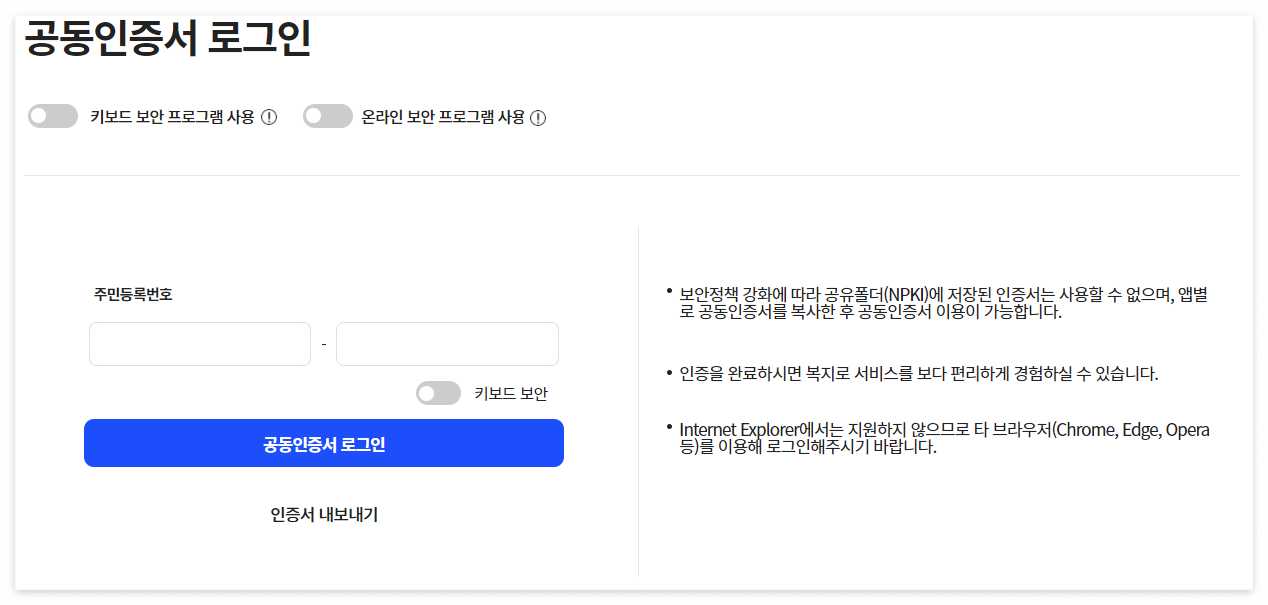Activate keyboard security for the resident number field
The width and height of the screenshot is (1268, 605).
coord(438,393)
